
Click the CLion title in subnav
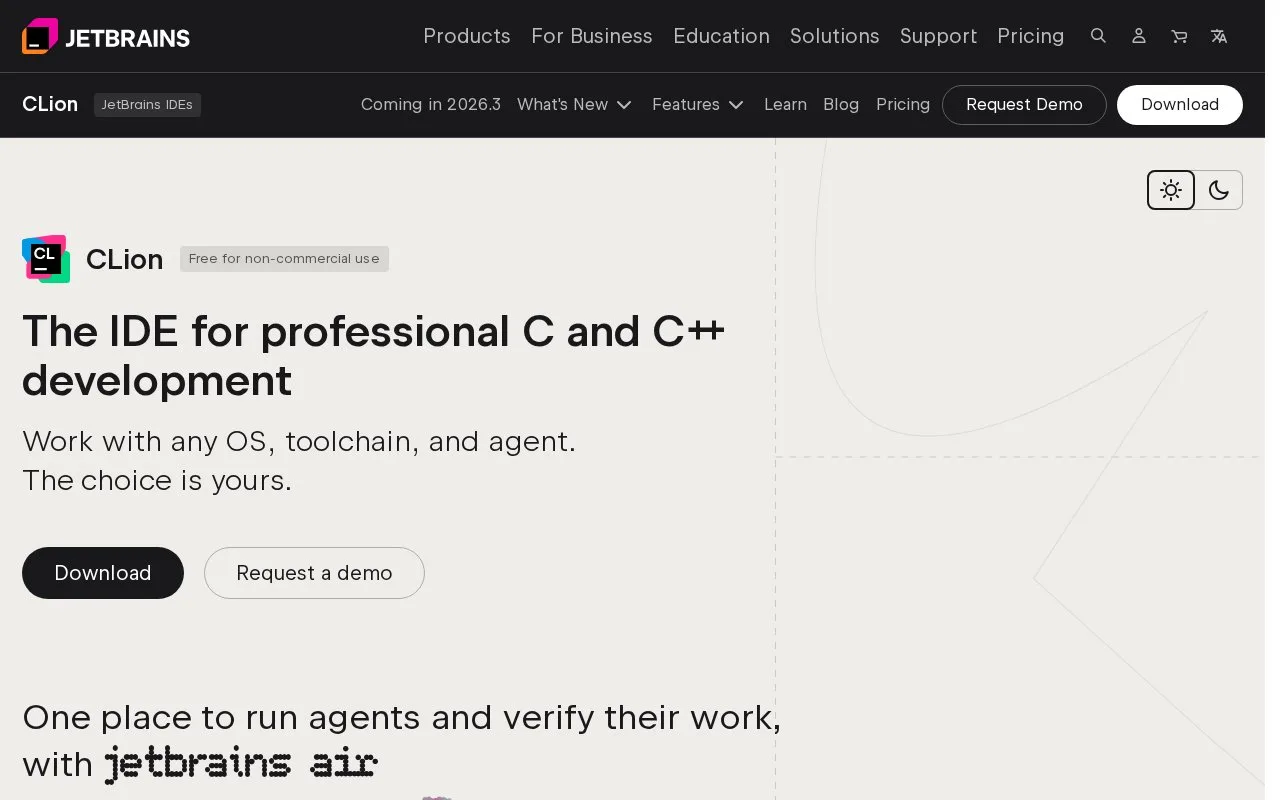[x=50, y=104]
